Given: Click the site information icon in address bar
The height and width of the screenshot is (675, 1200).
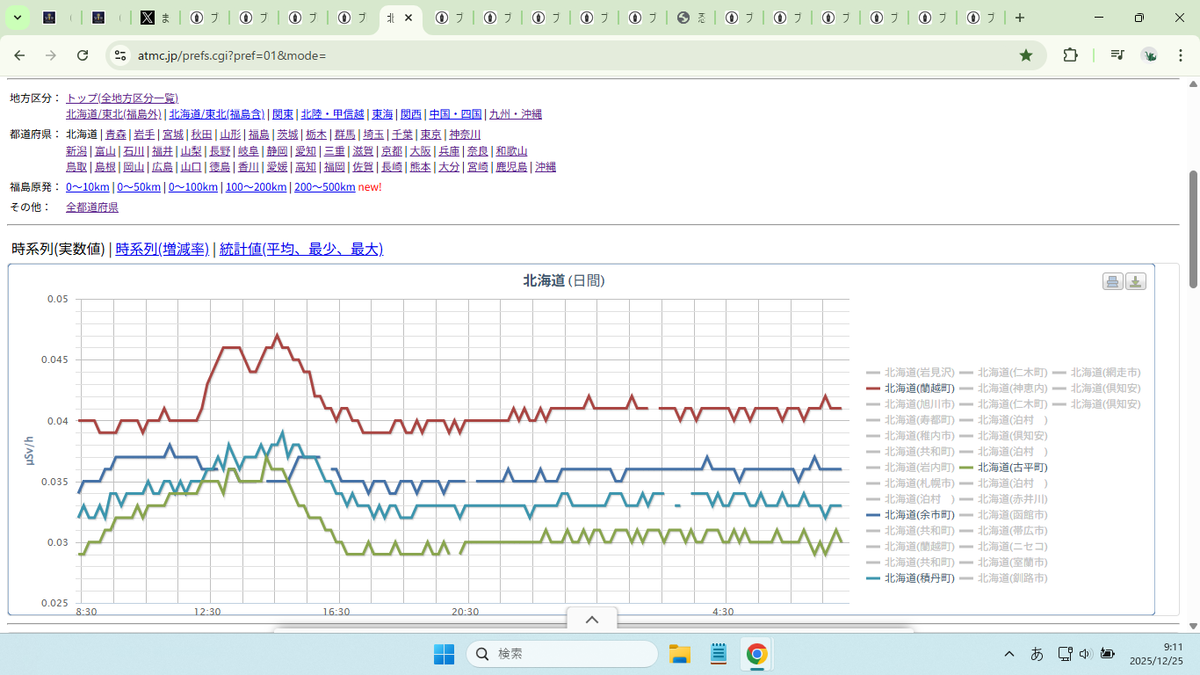Looking at the screenshot, I should tap(120, 55).
